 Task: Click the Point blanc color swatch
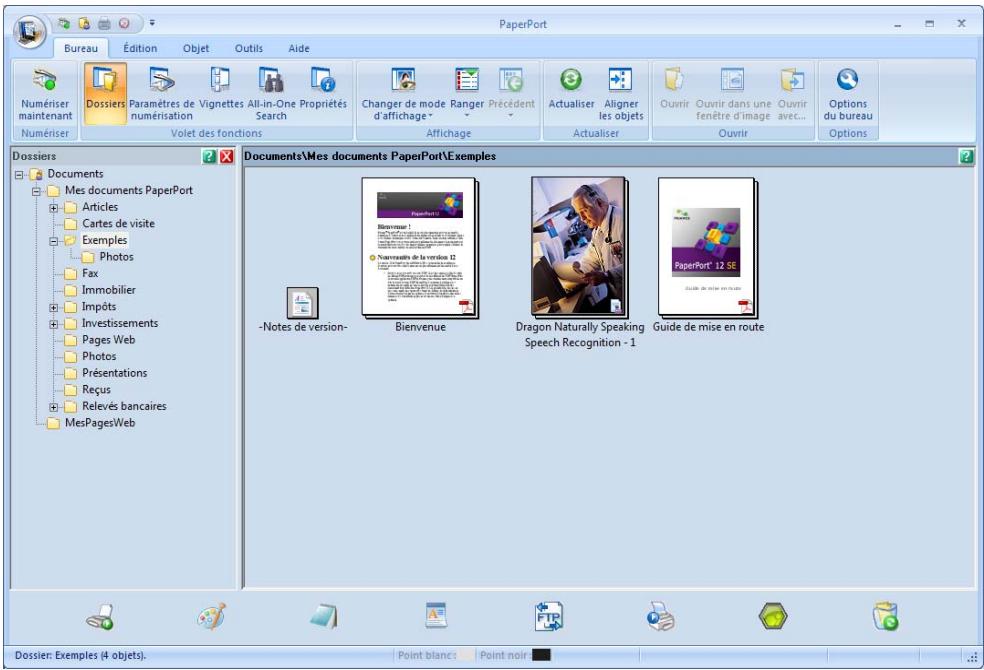point(466,655)
